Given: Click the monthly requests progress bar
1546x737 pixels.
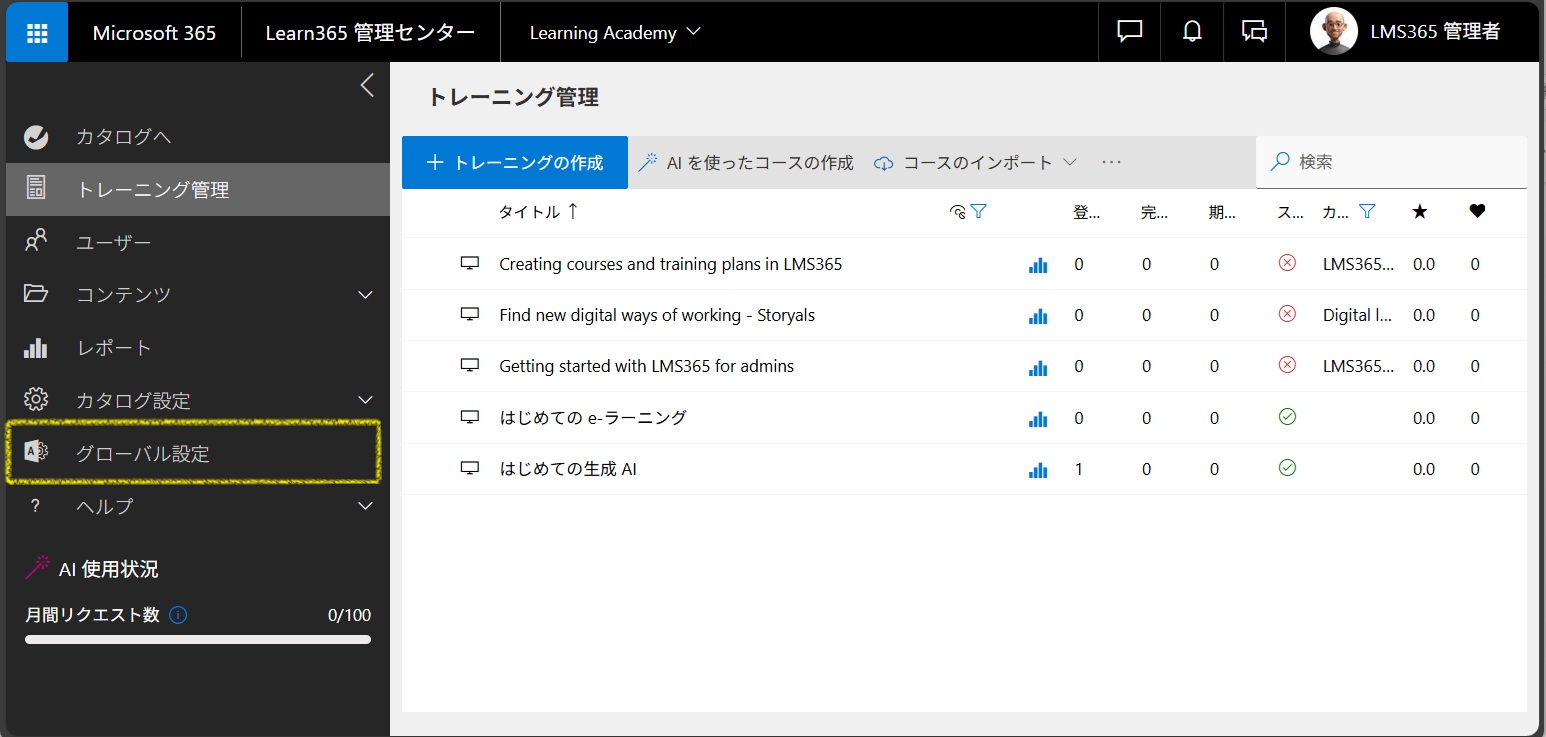Looking at the screenshot, I should (x=198, y=640).
